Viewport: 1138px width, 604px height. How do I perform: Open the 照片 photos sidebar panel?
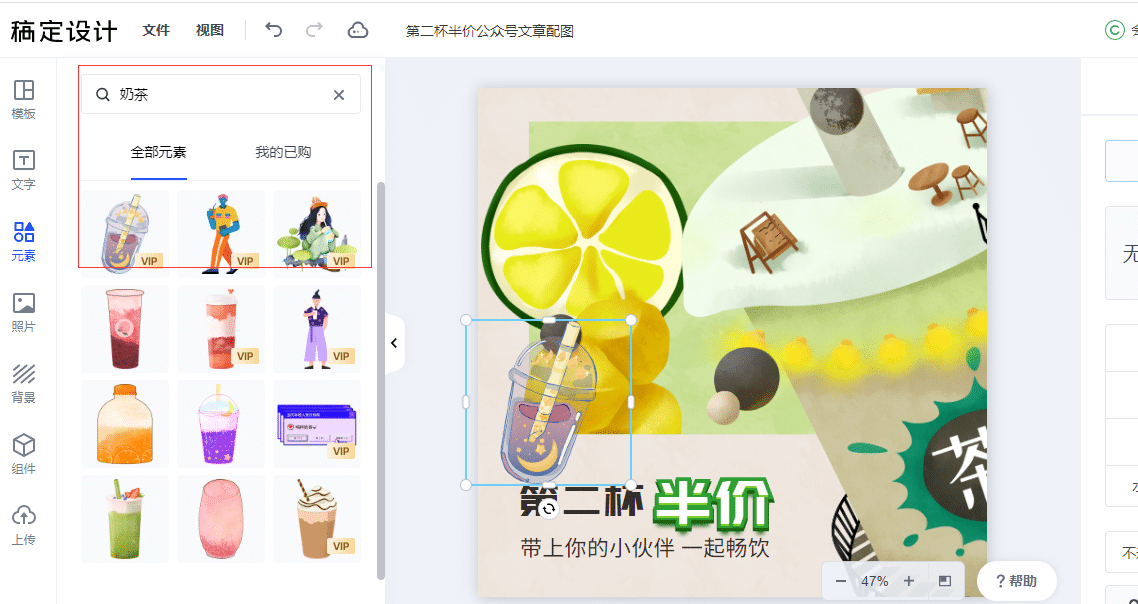click(23, 312)
